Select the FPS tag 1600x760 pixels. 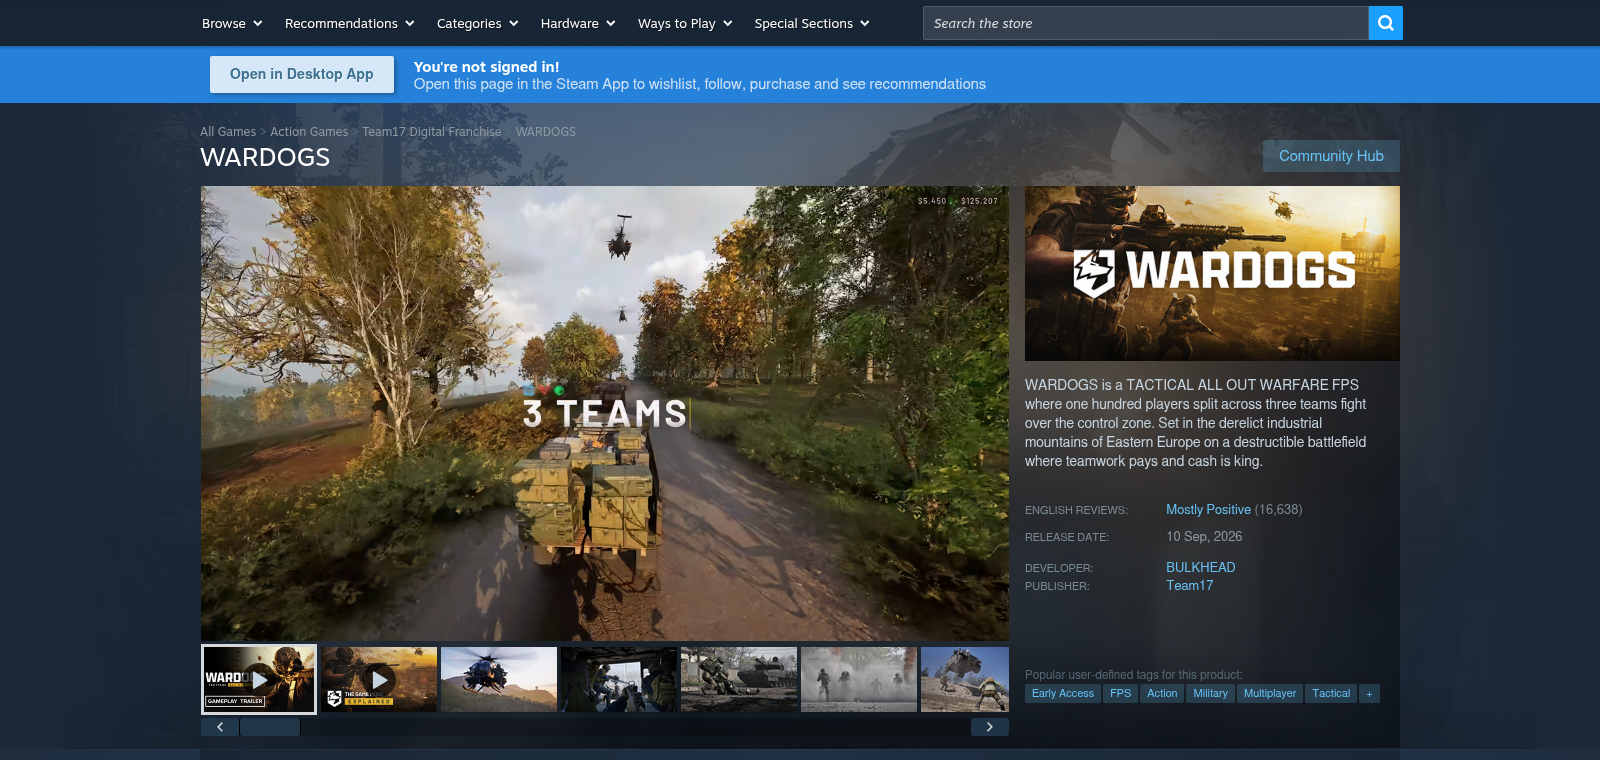point(1121,693)
